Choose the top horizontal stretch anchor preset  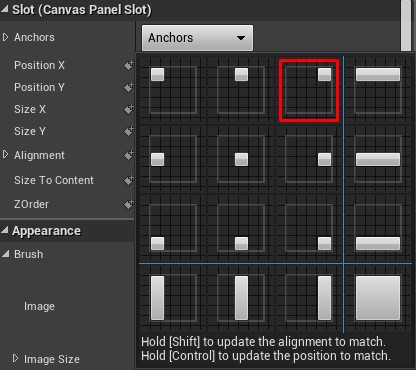point(378,90)
